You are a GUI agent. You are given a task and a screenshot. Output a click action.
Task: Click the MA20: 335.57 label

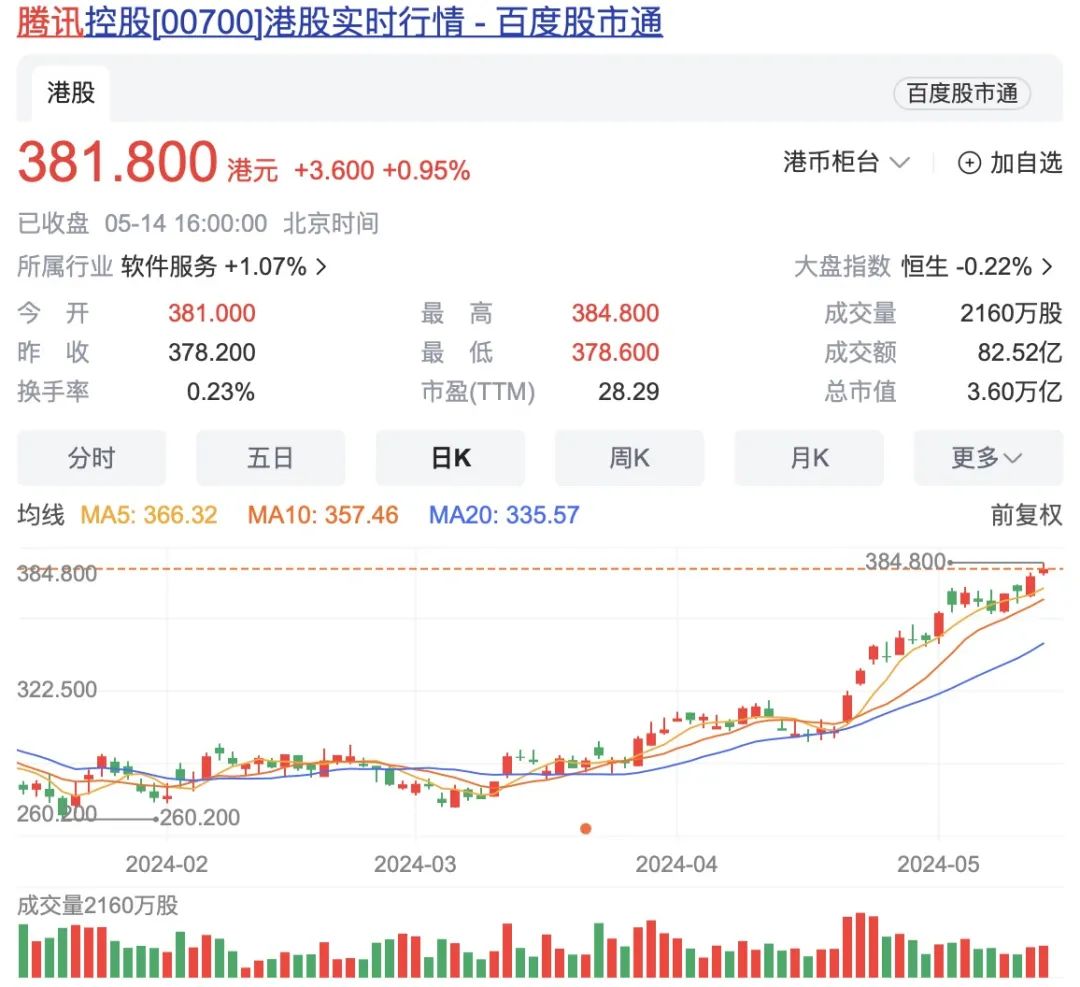pos(504,515)
